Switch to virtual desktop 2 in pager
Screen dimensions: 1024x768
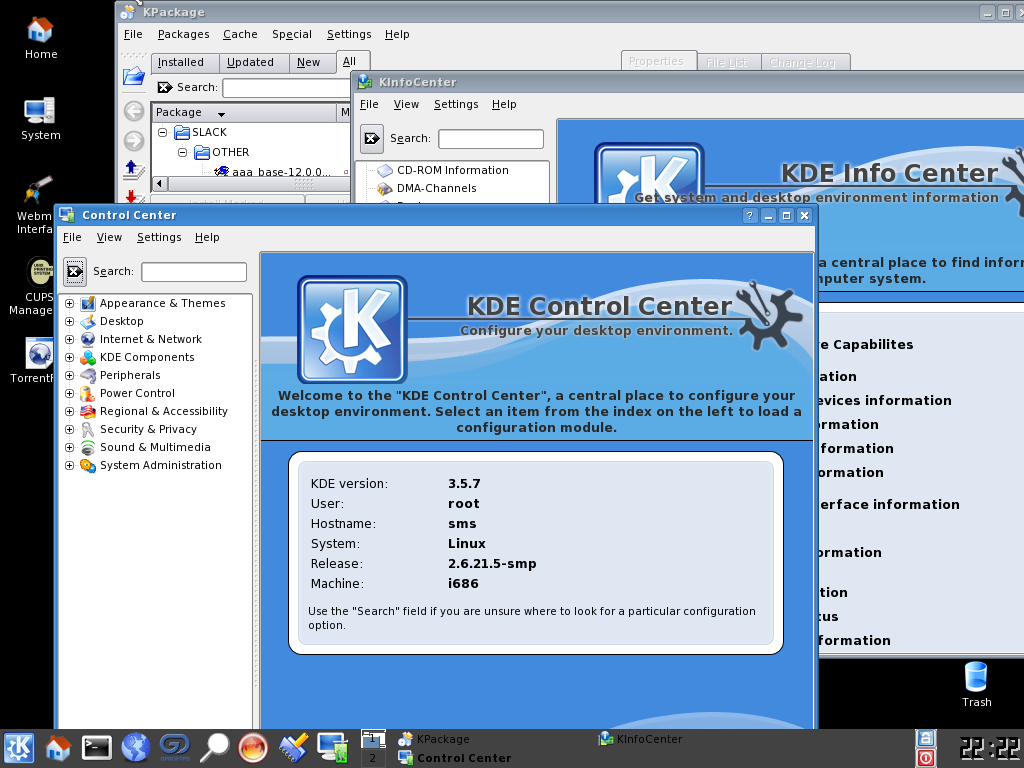click(x=372, y=758)
